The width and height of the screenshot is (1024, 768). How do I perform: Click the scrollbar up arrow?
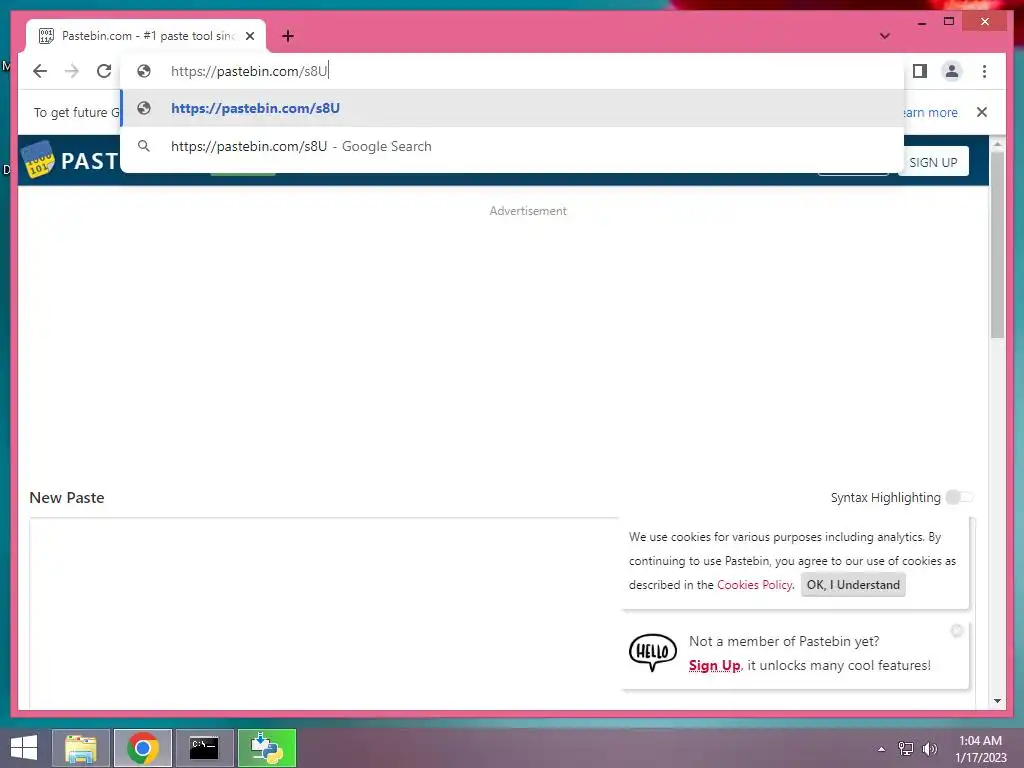click(x=997, y=144)
